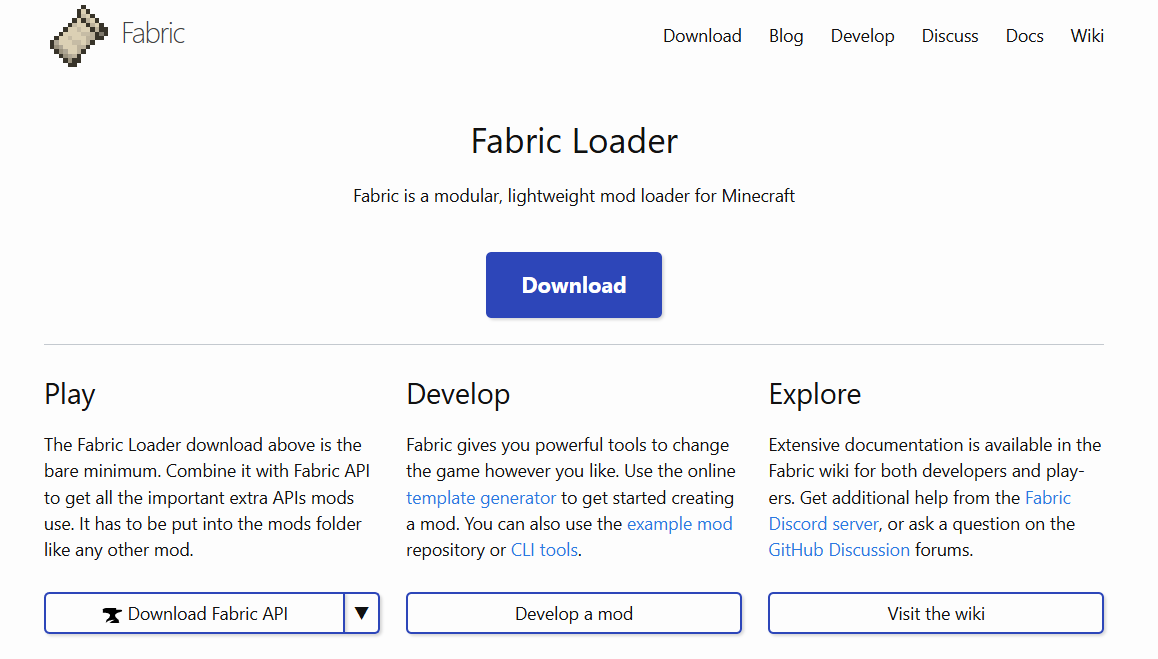Click the Fabric site name text

pos(153,34)
